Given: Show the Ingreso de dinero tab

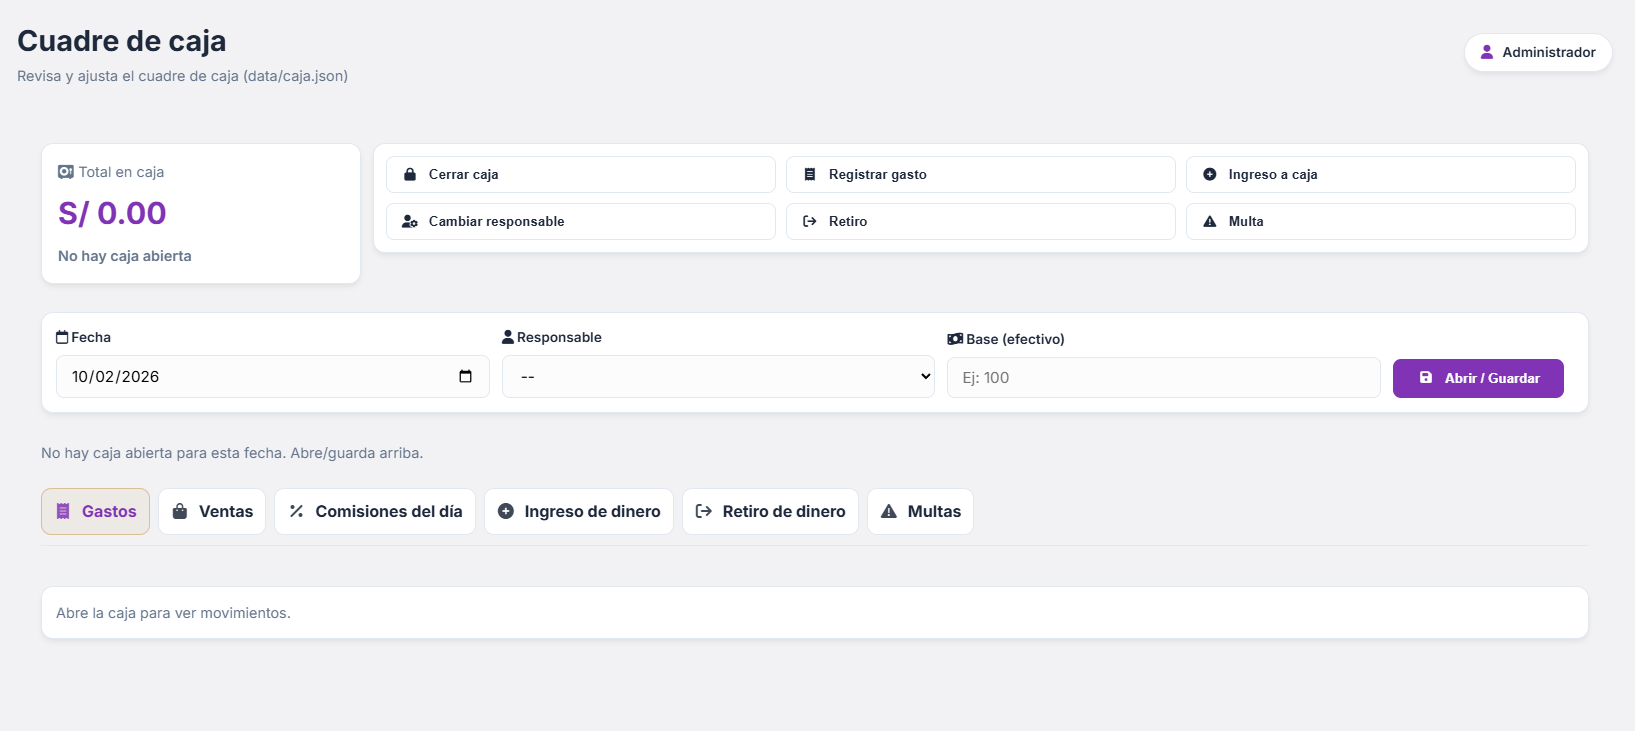Looking at the screenshot, I should 579,511.
